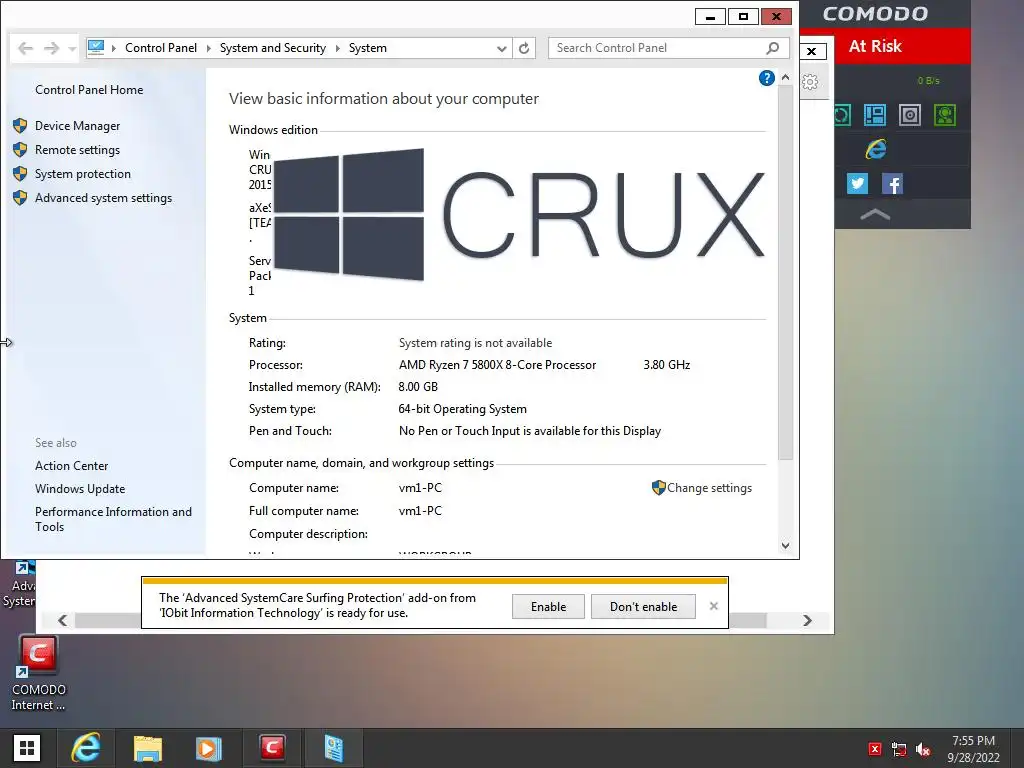This screenshot has width=1024, height=768.
Task: Refresh the System page
Action: point(524,48)
